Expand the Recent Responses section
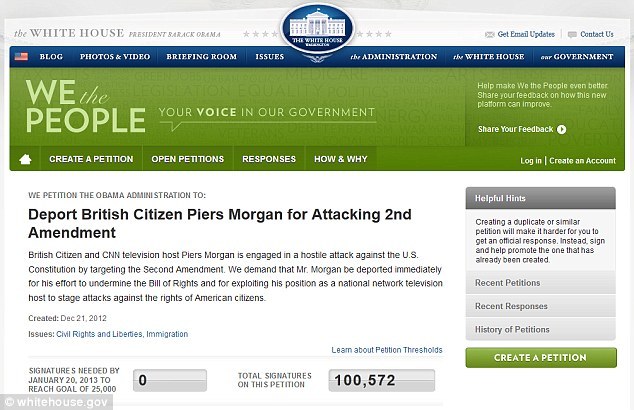 click(x=540, y=306)
